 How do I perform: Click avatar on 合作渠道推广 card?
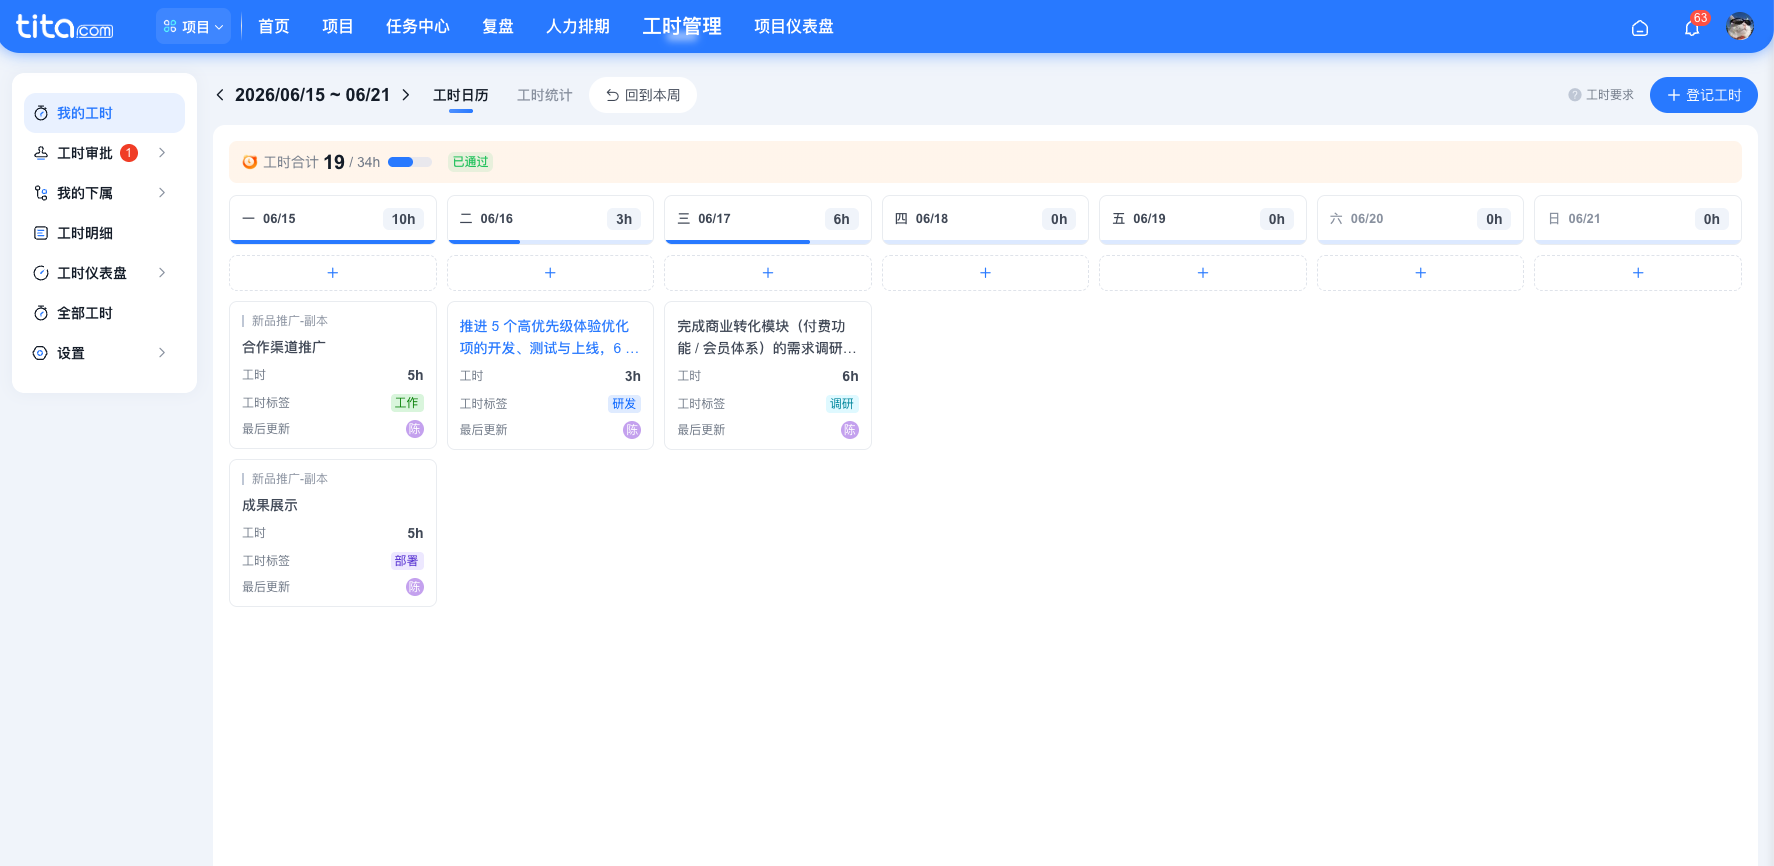click(415, 429)
